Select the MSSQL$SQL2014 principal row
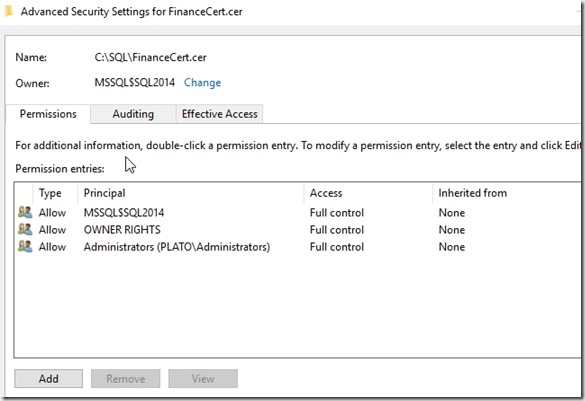The height and width of the screenshot is (401, 585). (x=297, y=213)
